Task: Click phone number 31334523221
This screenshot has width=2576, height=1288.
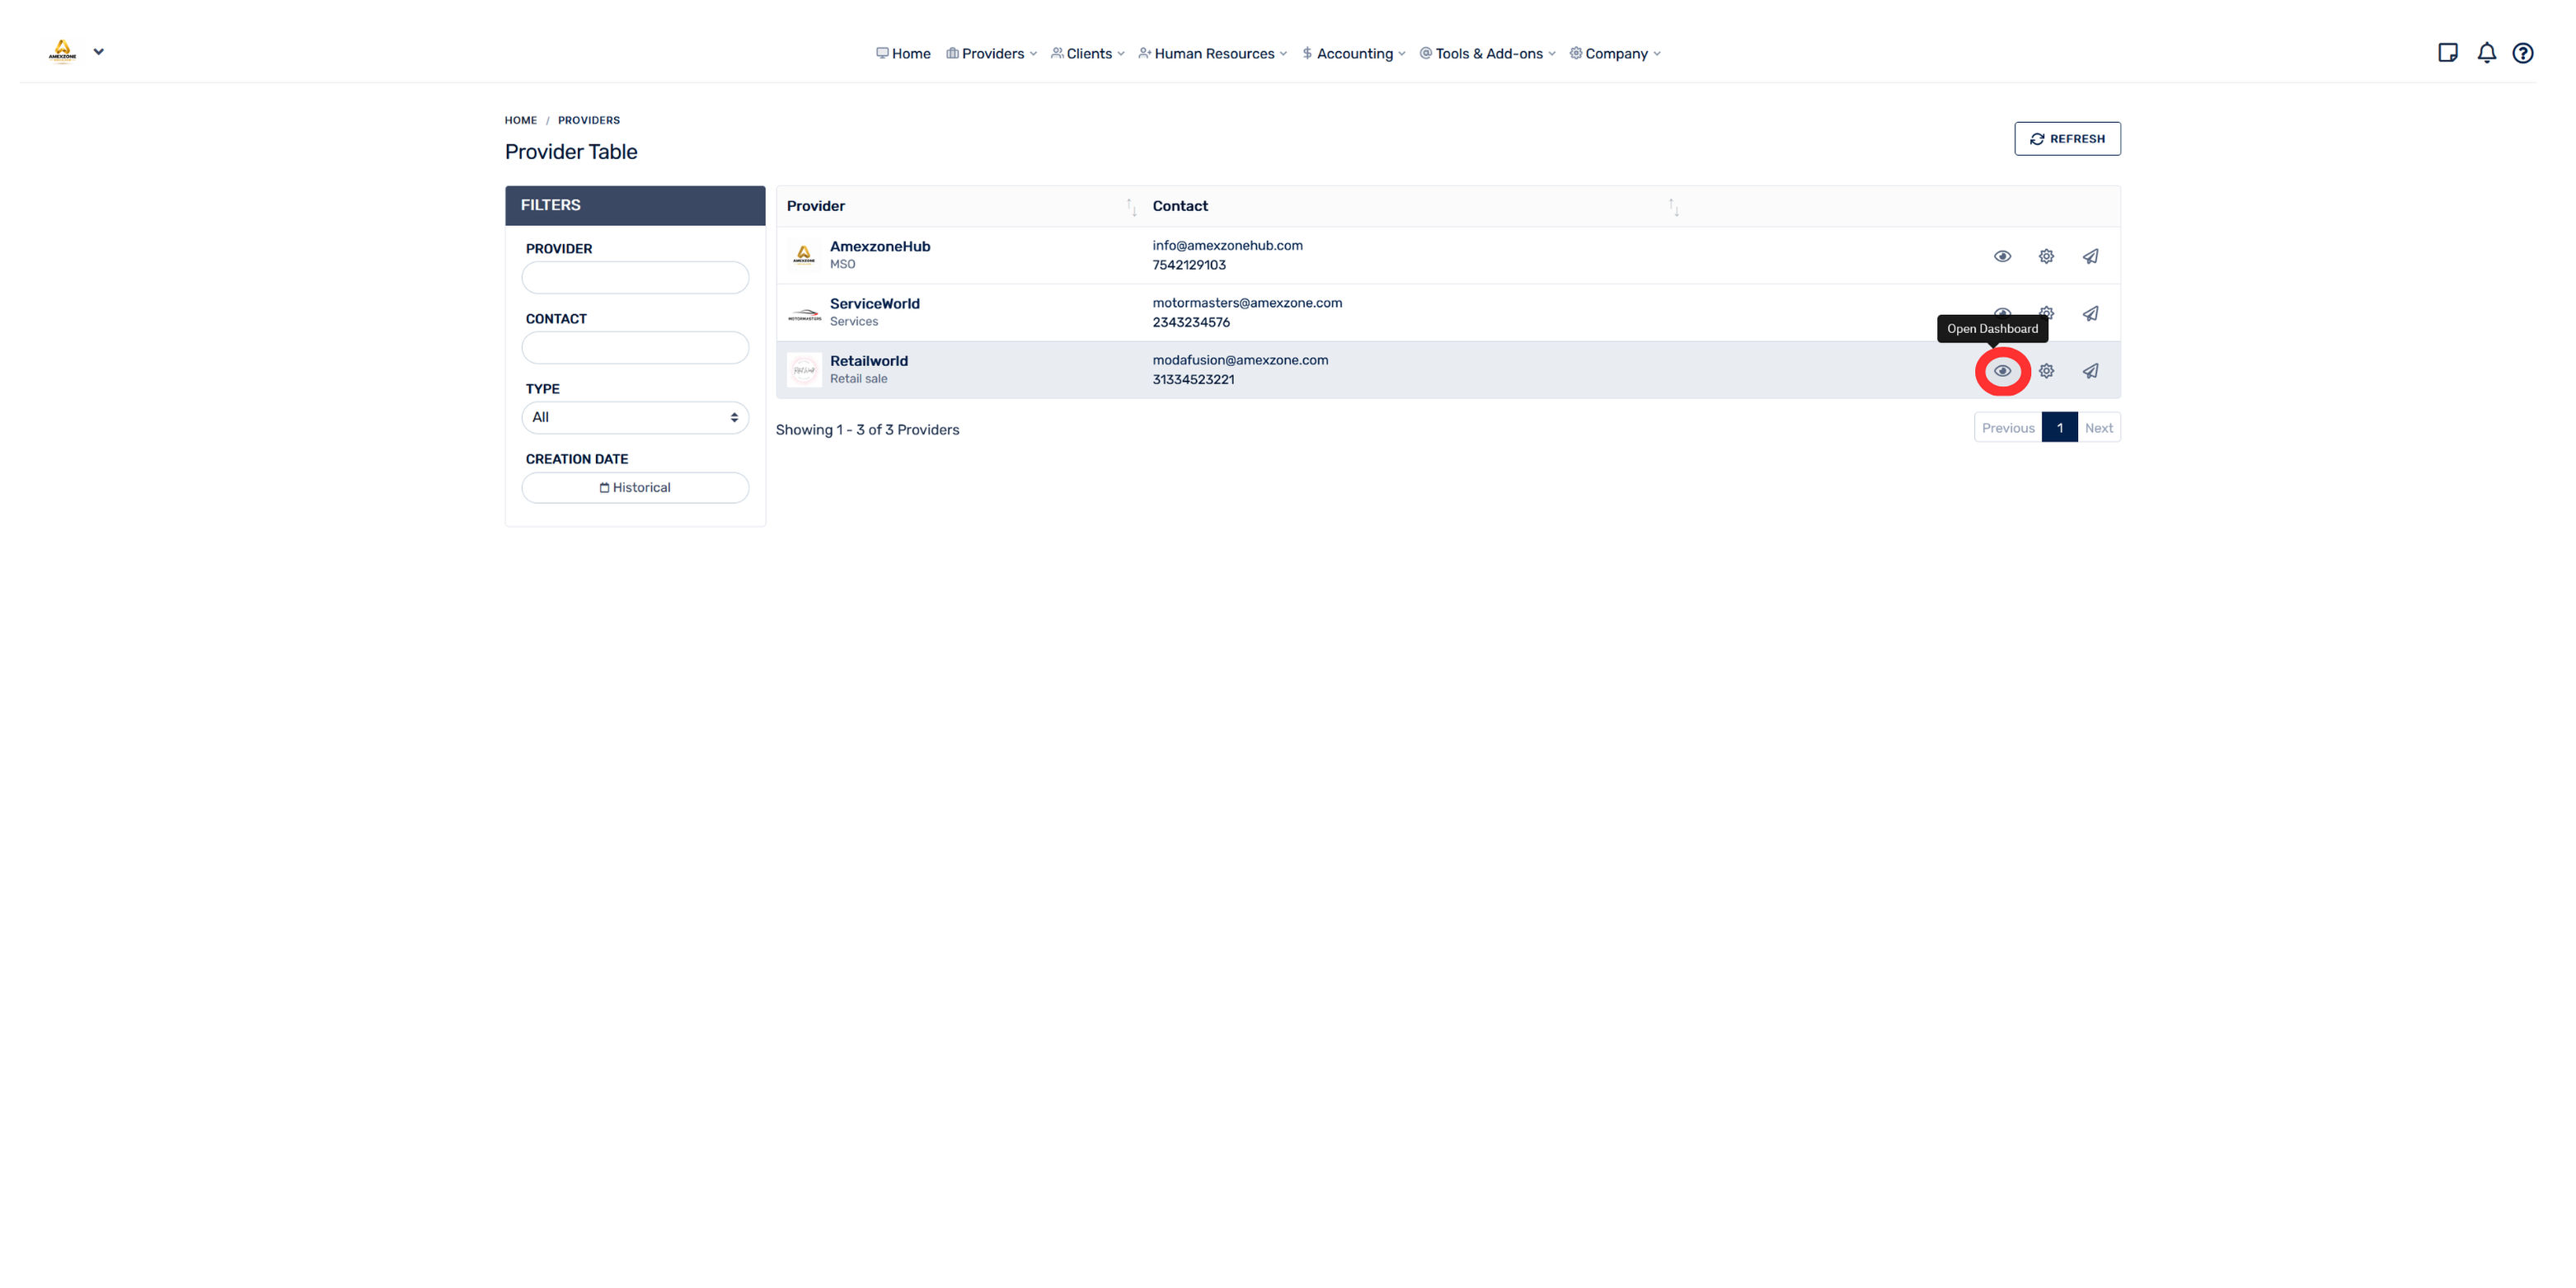Action: tap(1193, 380)
